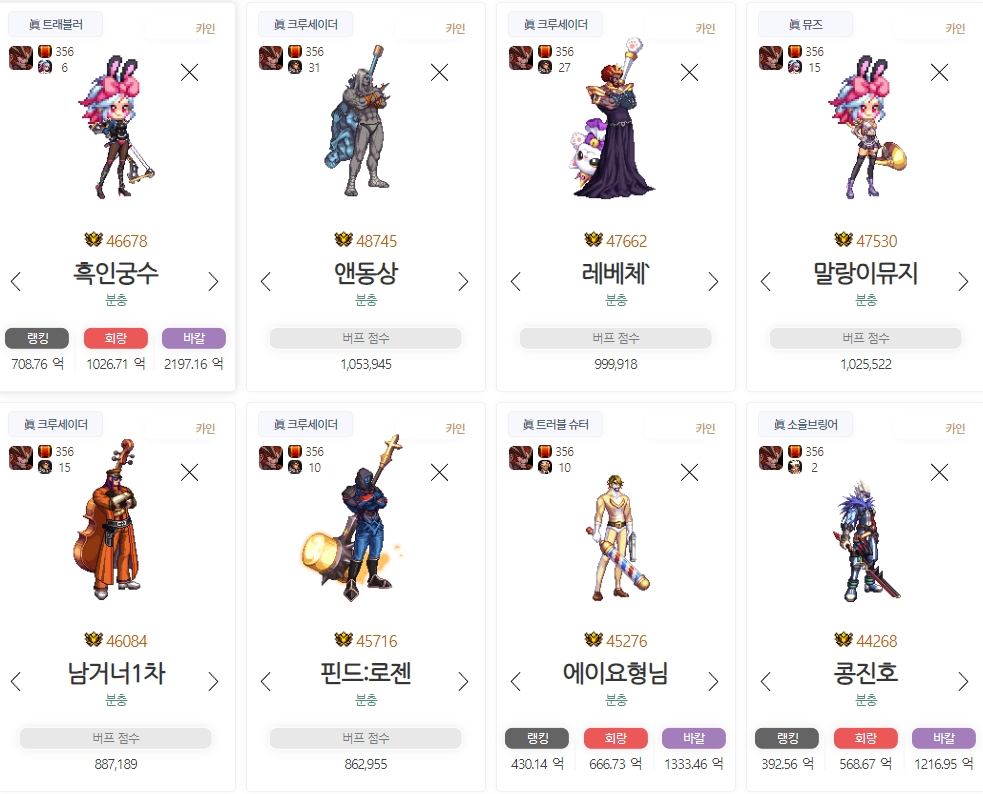Click the 356 level icon on 말랑이뮤지 card
983x794 pixels.
795,51
